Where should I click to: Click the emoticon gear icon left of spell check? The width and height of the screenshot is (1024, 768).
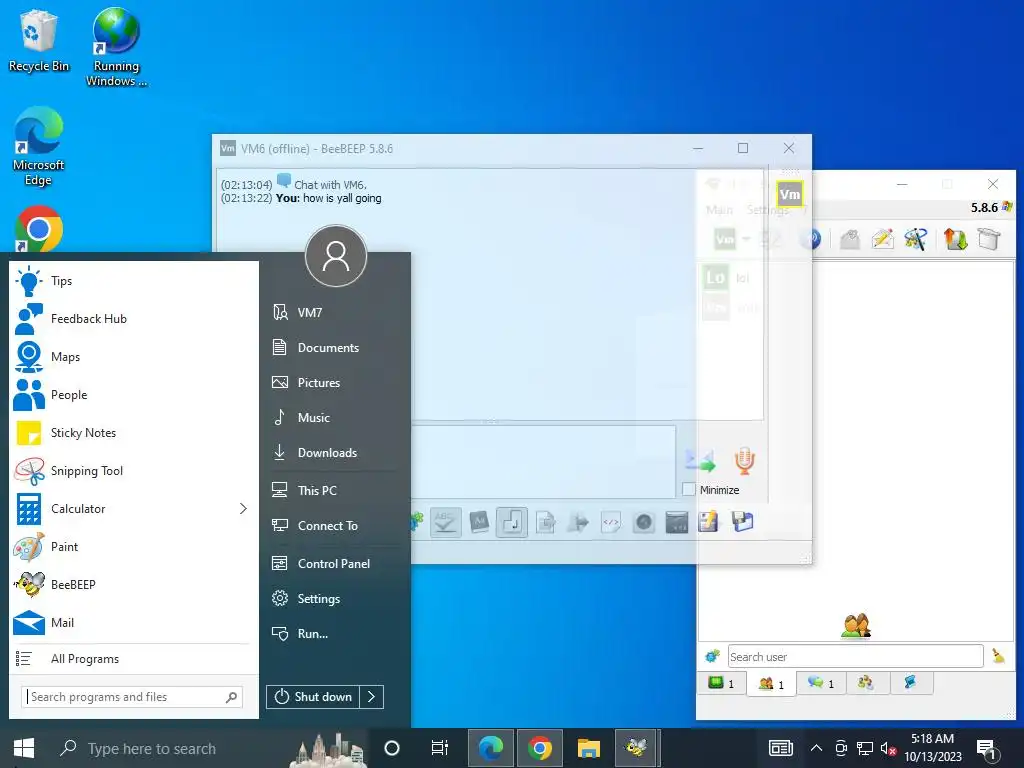pos(417,521)
